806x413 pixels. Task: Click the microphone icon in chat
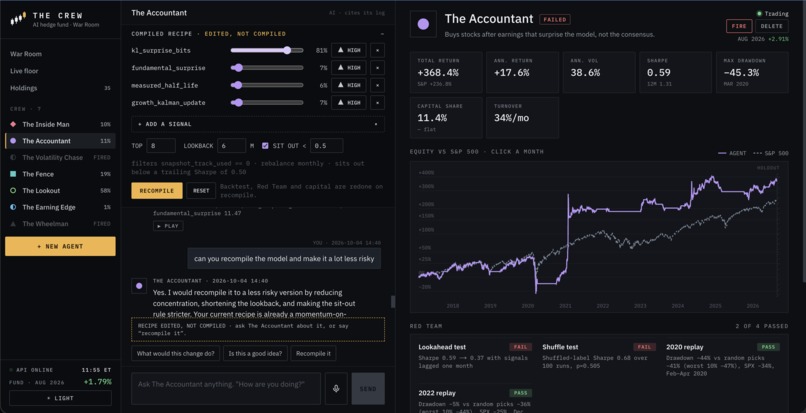pos(336,389)
